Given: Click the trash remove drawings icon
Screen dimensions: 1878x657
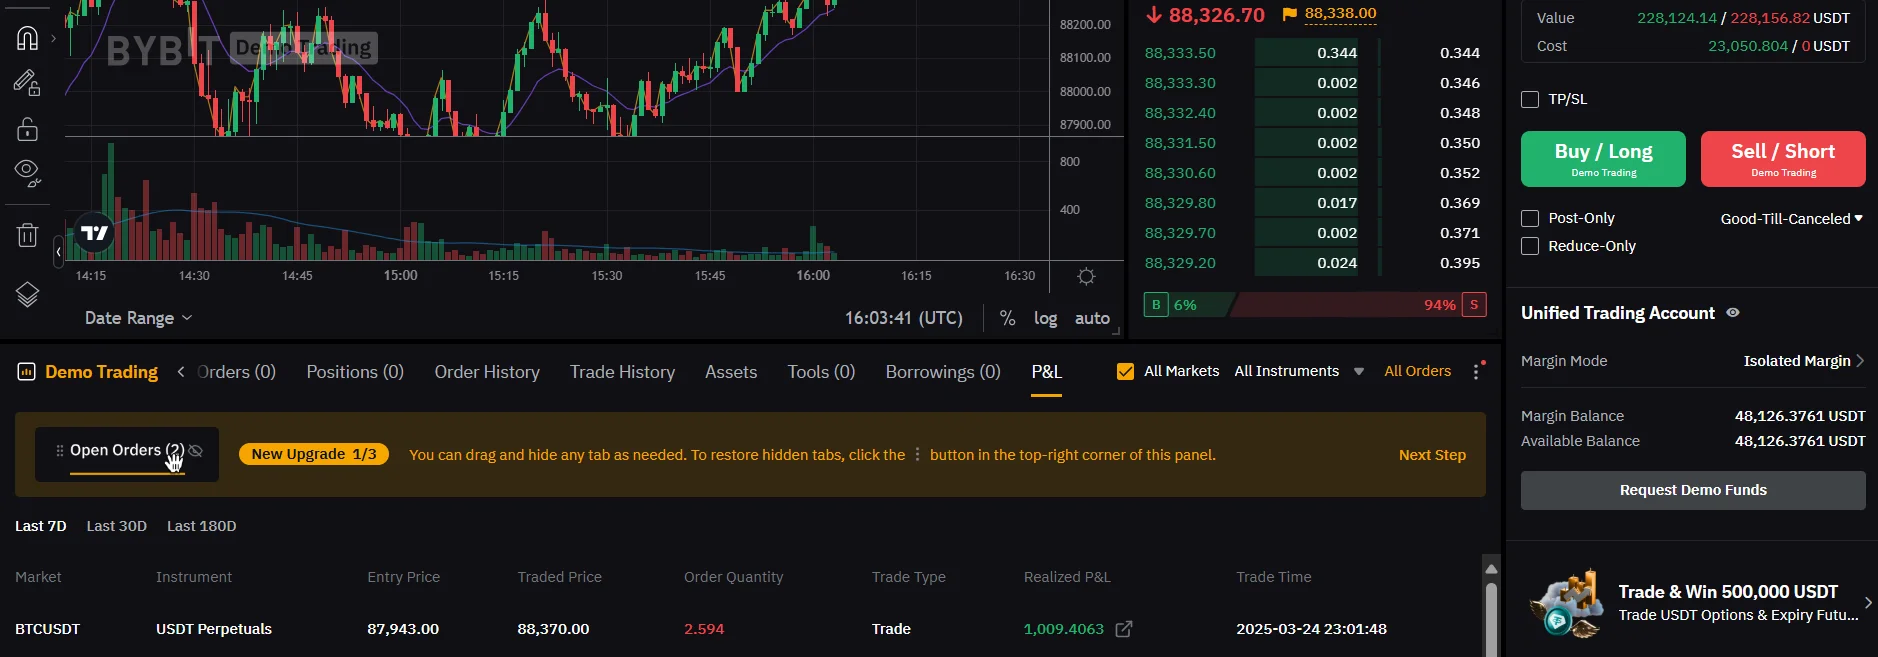Looking at the screenshot, I should coord(27,235).
